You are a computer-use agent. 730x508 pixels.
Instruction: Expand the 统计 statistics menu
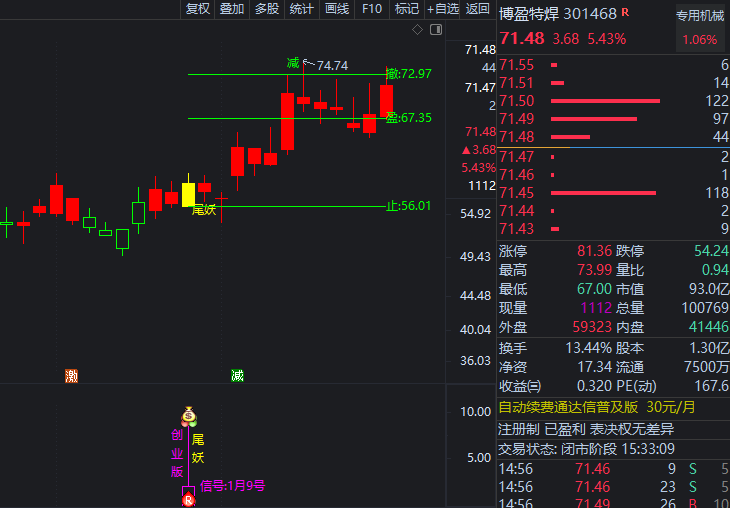coord(301,9)
